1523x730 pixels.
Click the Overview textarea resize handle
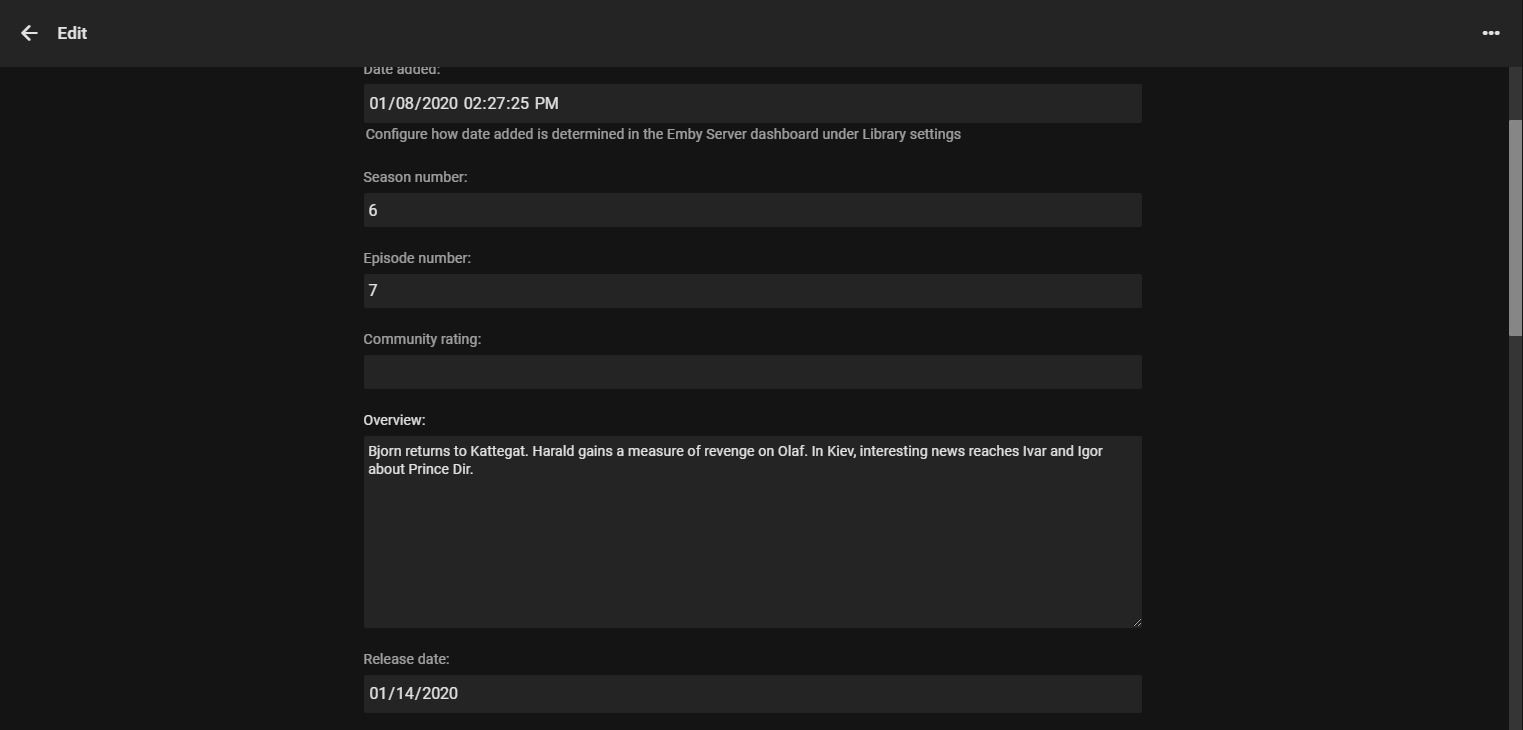click(x=1136, y=621)
